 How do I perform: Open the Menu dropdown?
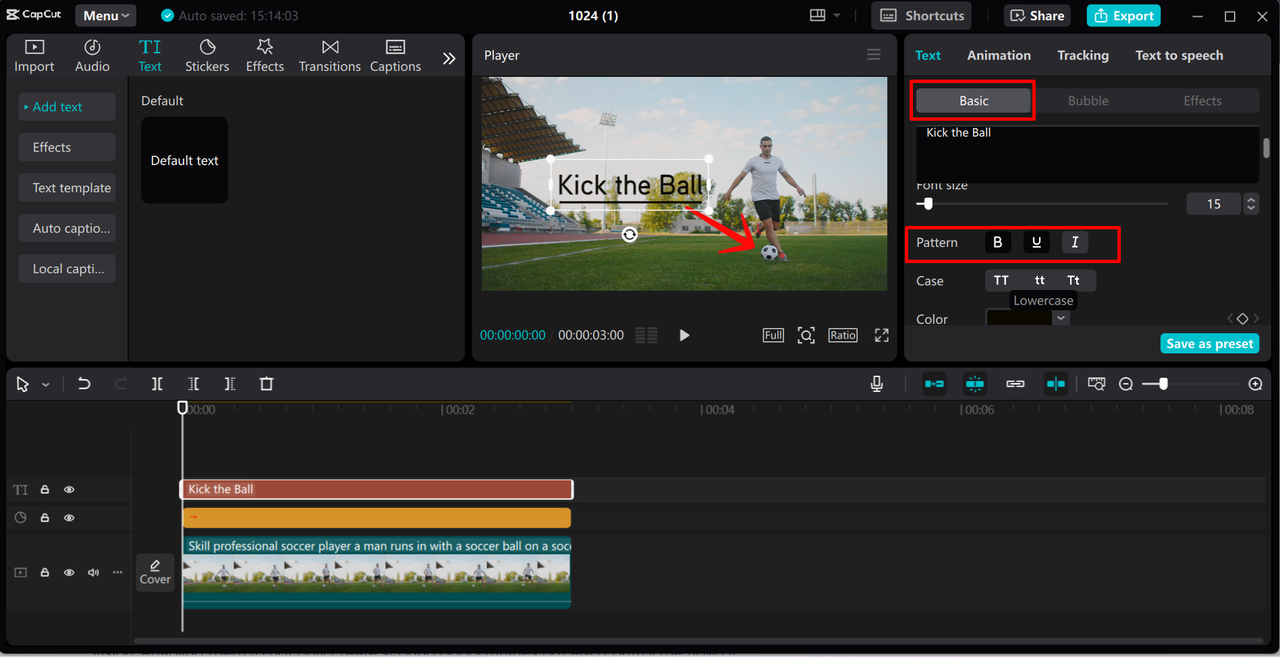point(106,16)
